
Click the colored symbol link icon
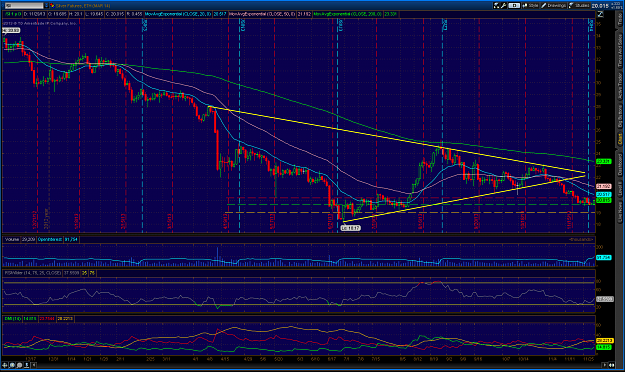[x=52, y=6]
